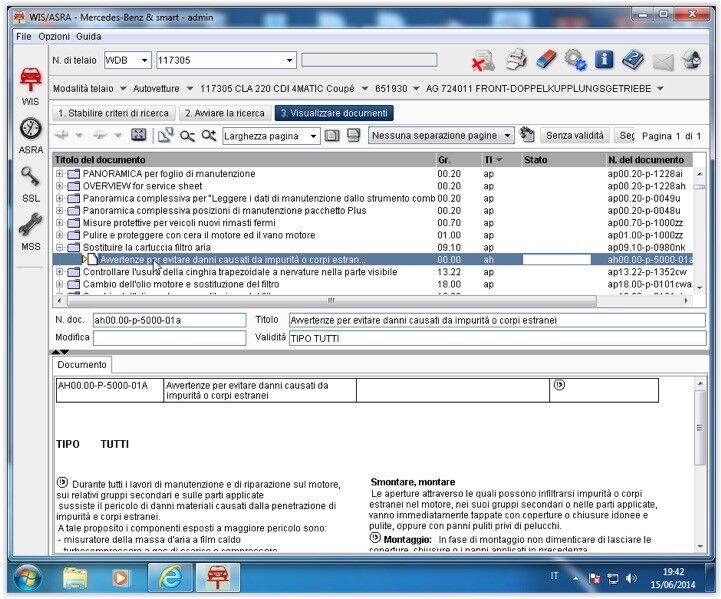Click the document list horizontal scrollbar

click(331, 301)
